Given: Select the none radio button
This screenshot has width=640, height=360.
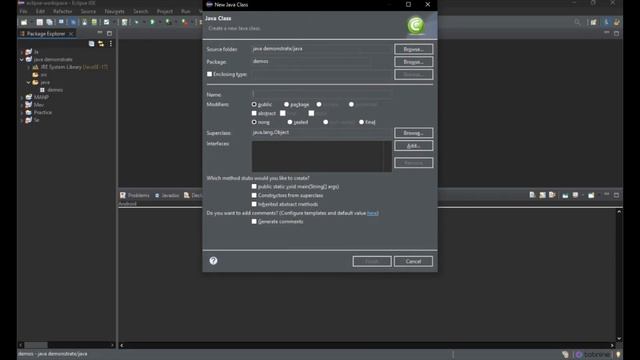Looking at the screenshot, I should 254,122.
